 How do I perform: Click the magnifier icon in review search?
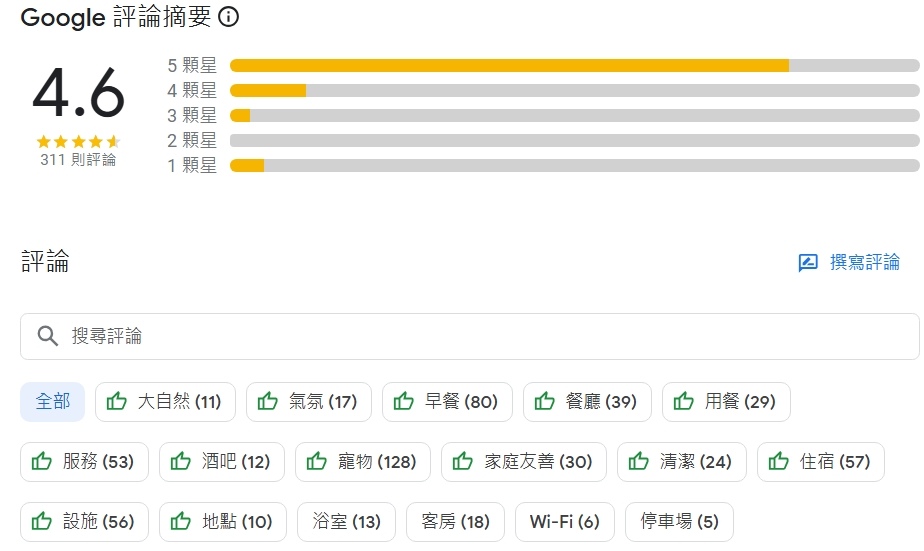tap(47, 336)
